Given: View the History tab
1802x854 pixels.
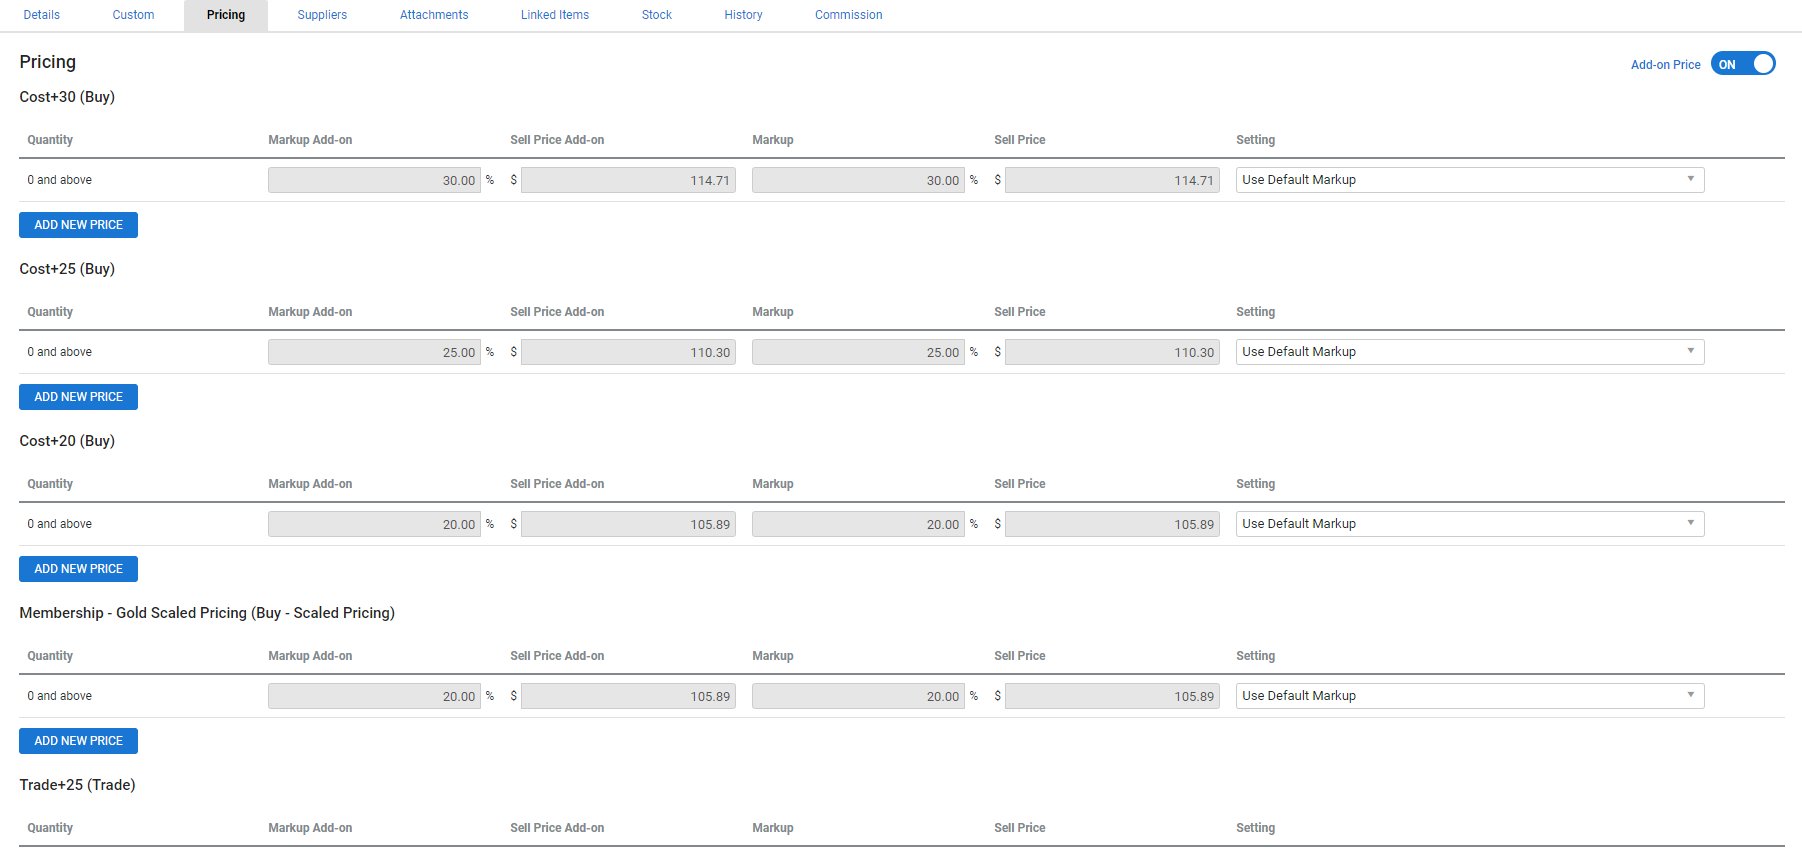Looking at the screenshot, I should (743, 15).
